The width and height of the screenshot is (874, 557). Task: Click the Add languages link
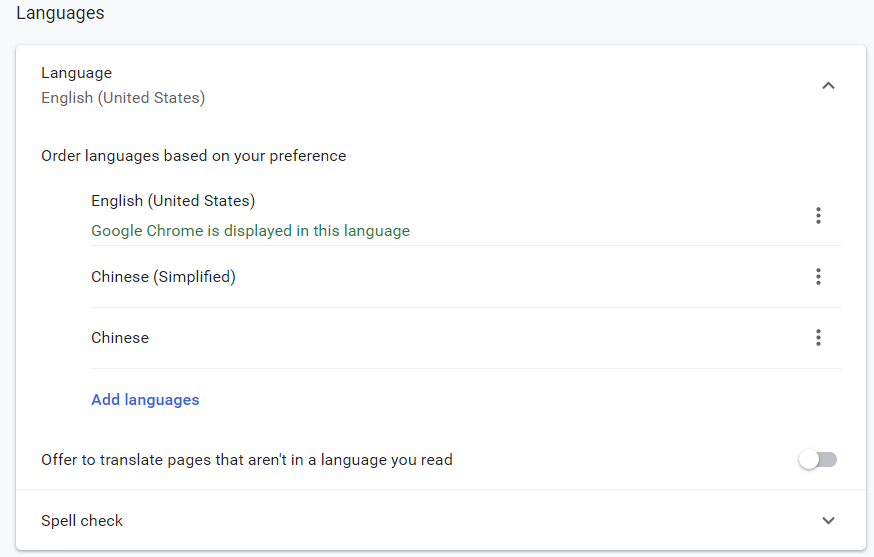click(x=145, y=400)
